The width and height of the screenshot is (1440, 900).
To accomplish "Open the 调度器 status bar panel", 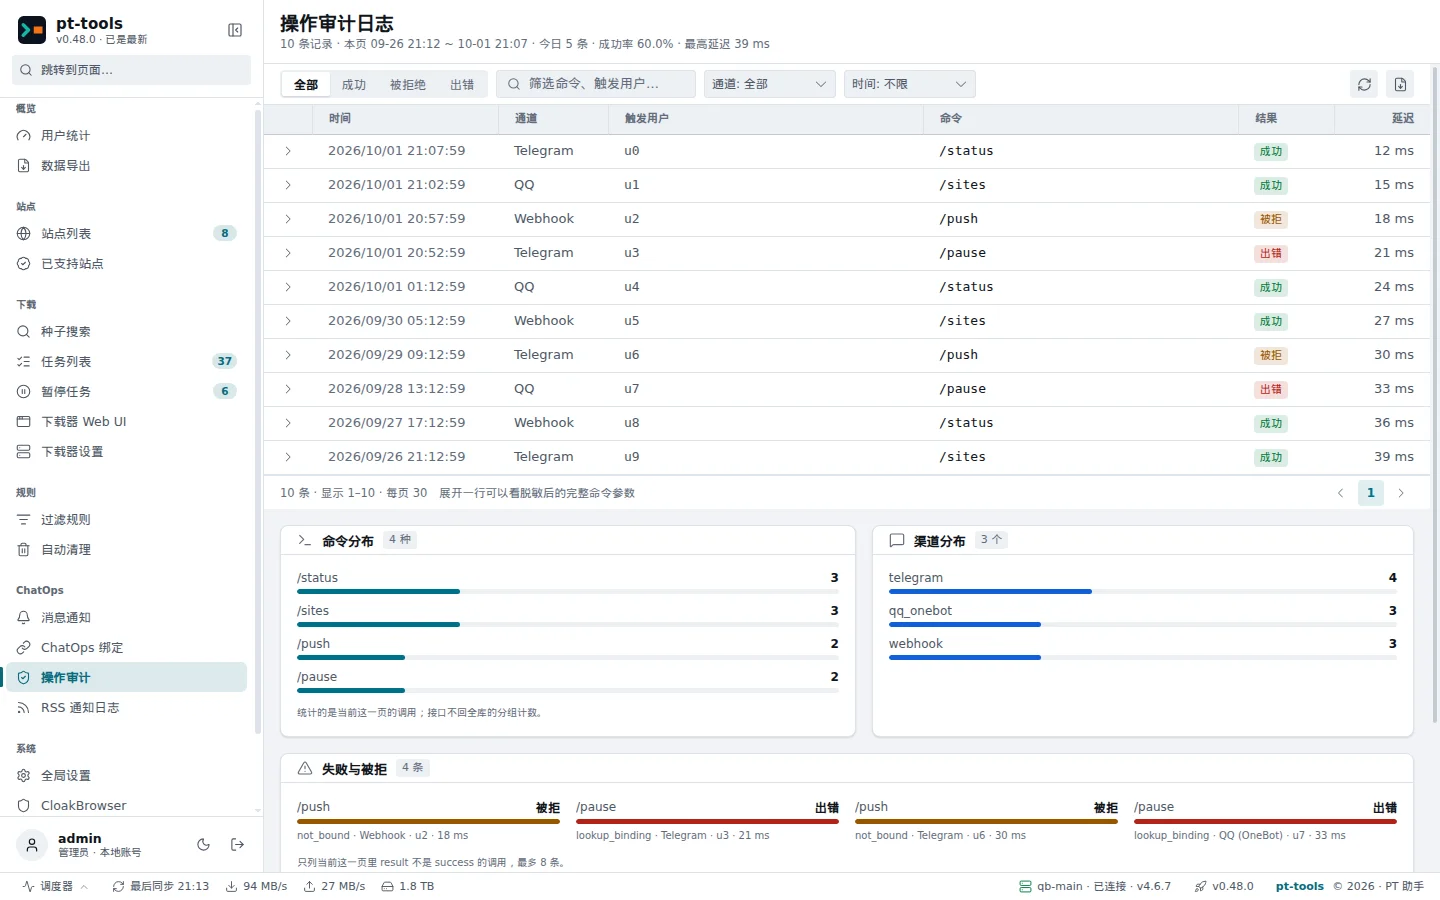I will point(55,886).
